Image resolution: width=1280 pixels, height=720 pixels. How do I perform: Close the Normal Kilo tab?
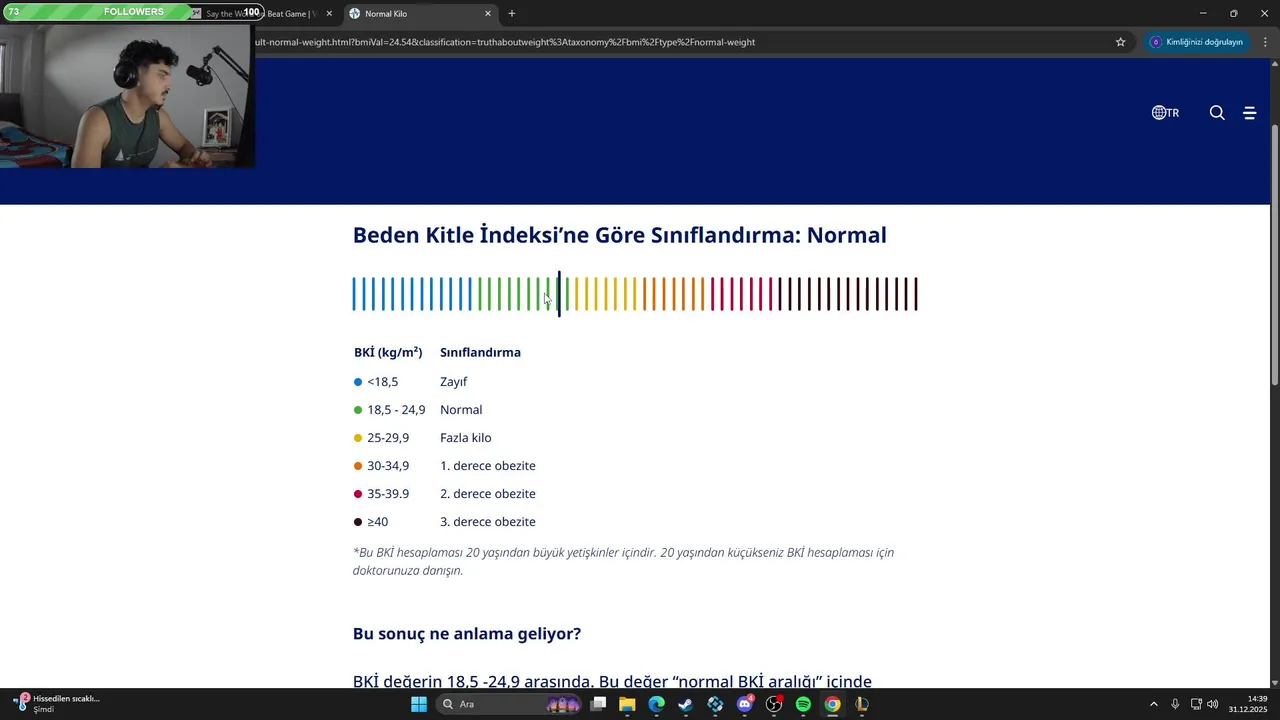point(488,14)
